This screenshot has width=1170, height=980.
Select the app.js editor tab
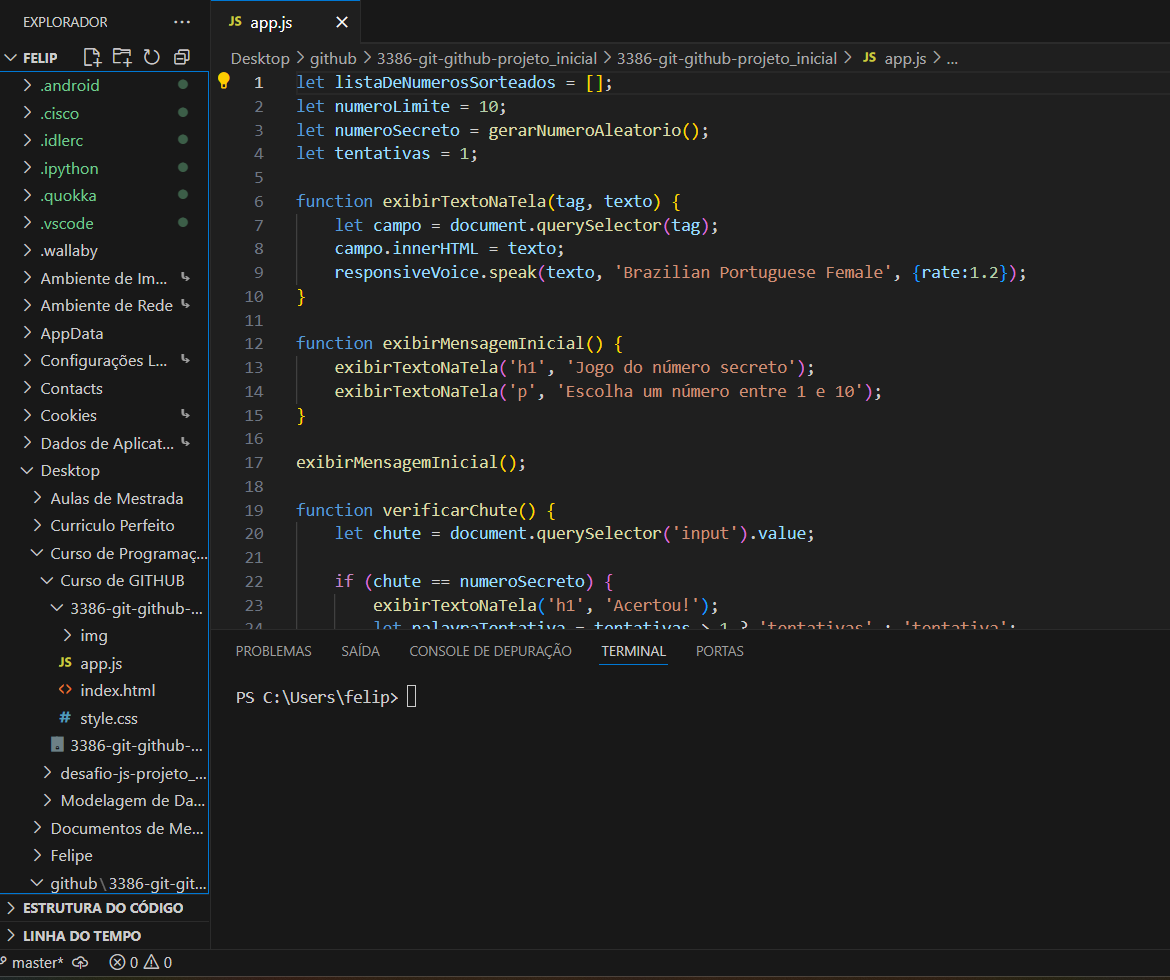[x=285, y=22]
